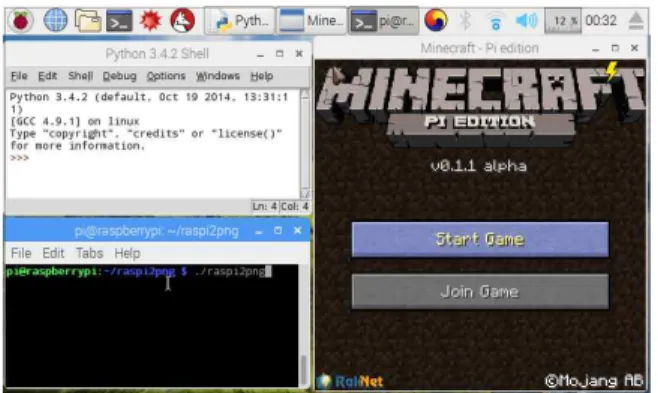Open the file manager folder icon
The image size is (658, 393).
pyautogui.click(x=88, y=21)
